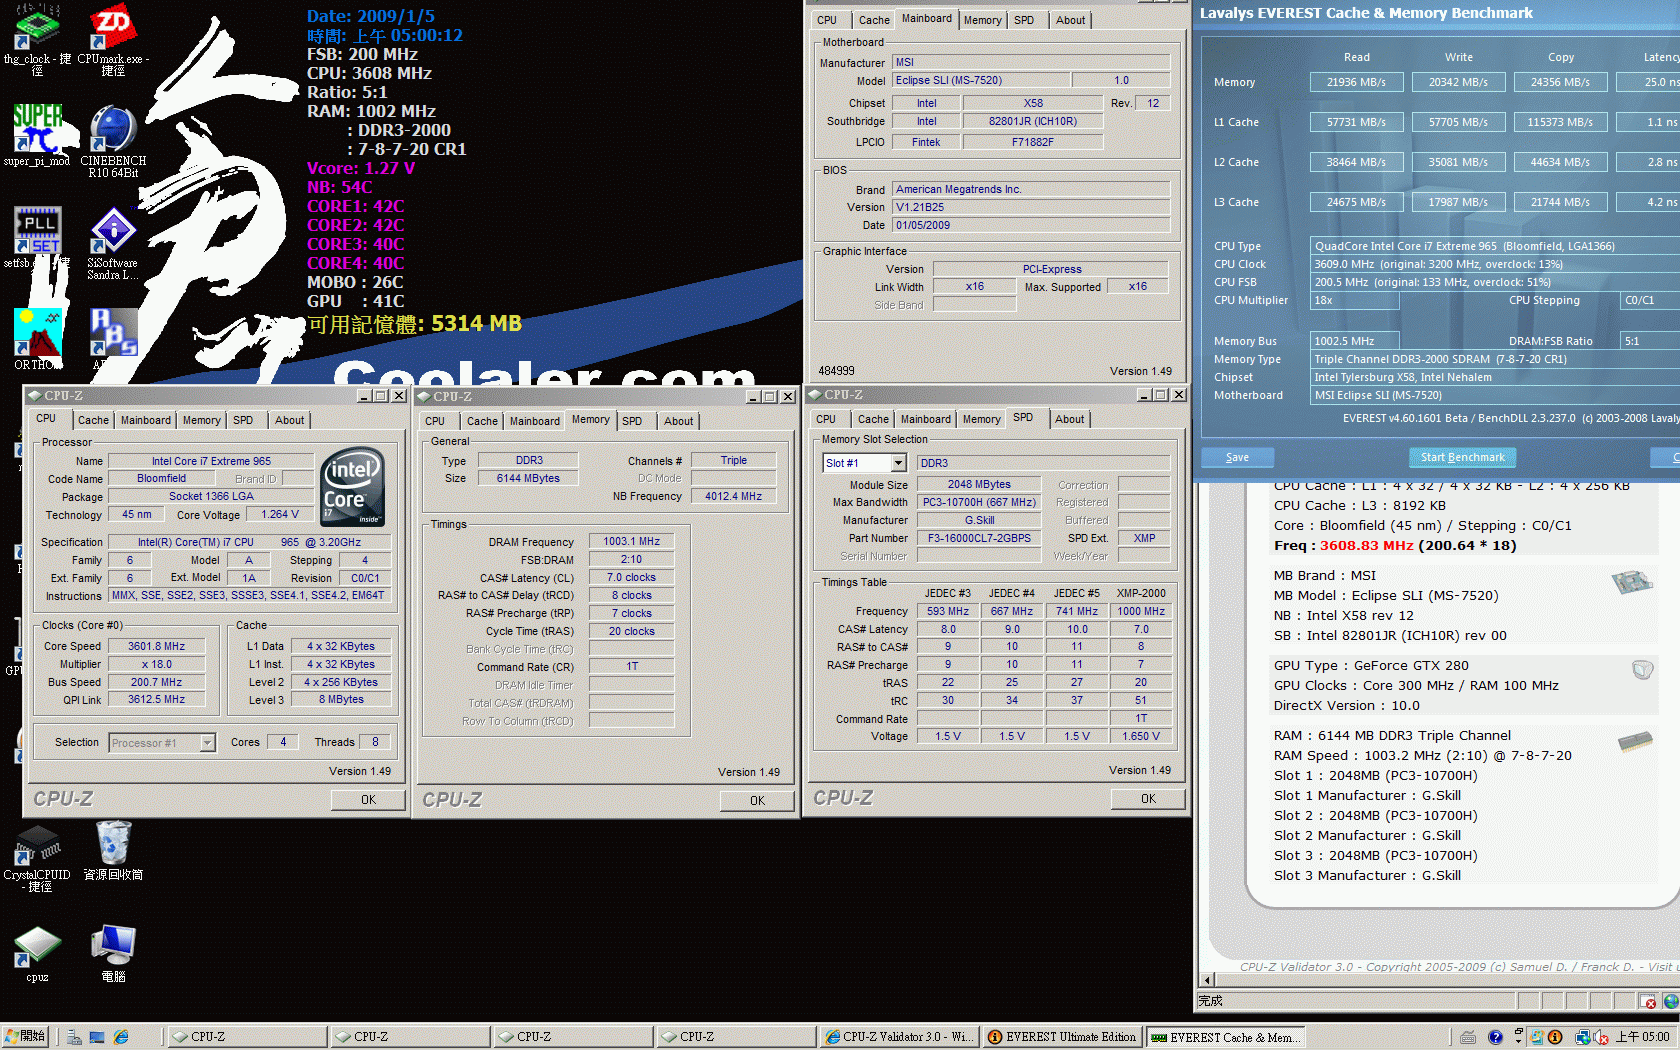Launch the CPUmark.exe desktop shortcut
The image size is (1680, 1050).
coord(113,40)
